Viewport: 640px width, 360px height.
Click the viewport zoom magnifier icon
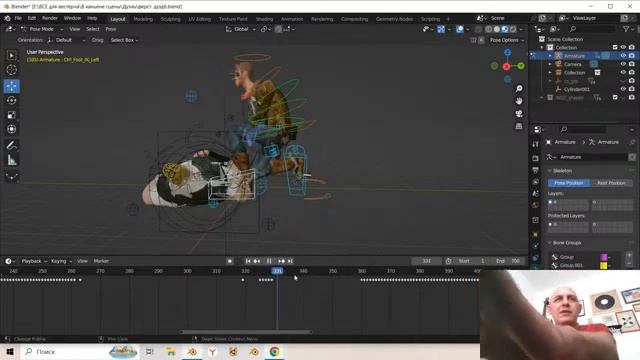(x=519, y=89)
